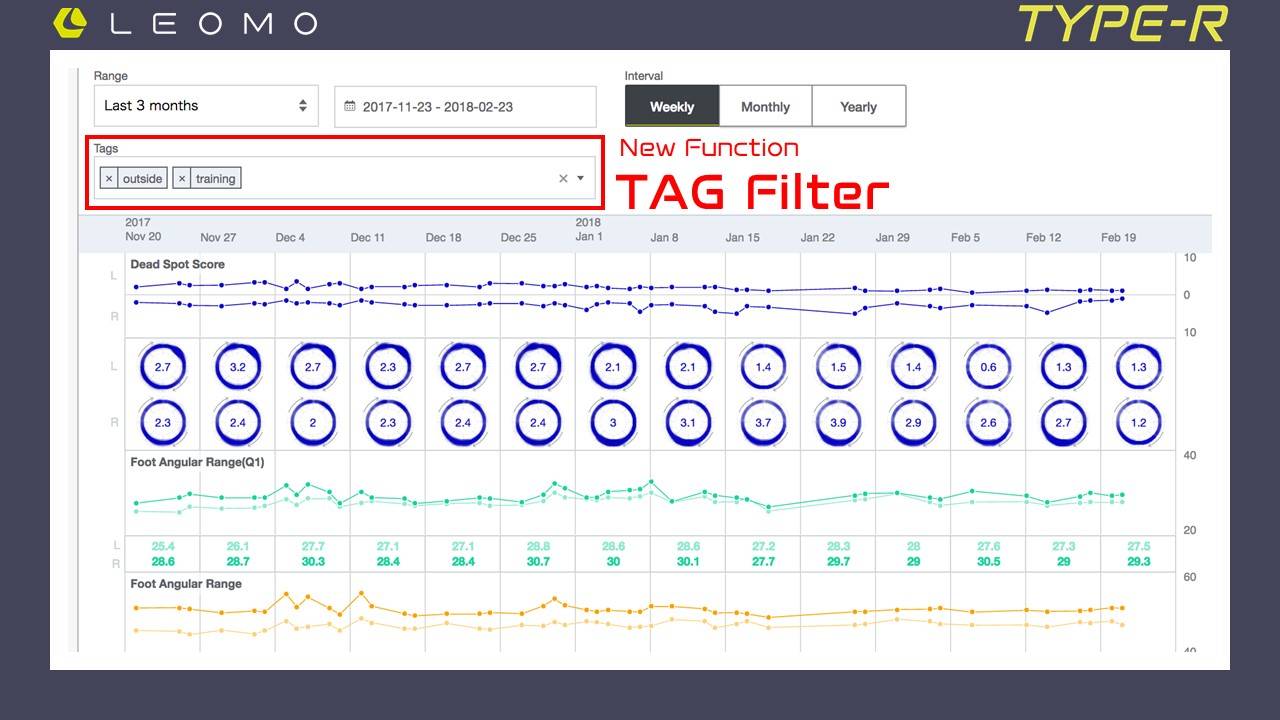Image resolution: width=1280 pixels, height=720 pixels.
Task: Click the Foot Angular Range(Q1) chart title
Action: click(x=197, y=462)
